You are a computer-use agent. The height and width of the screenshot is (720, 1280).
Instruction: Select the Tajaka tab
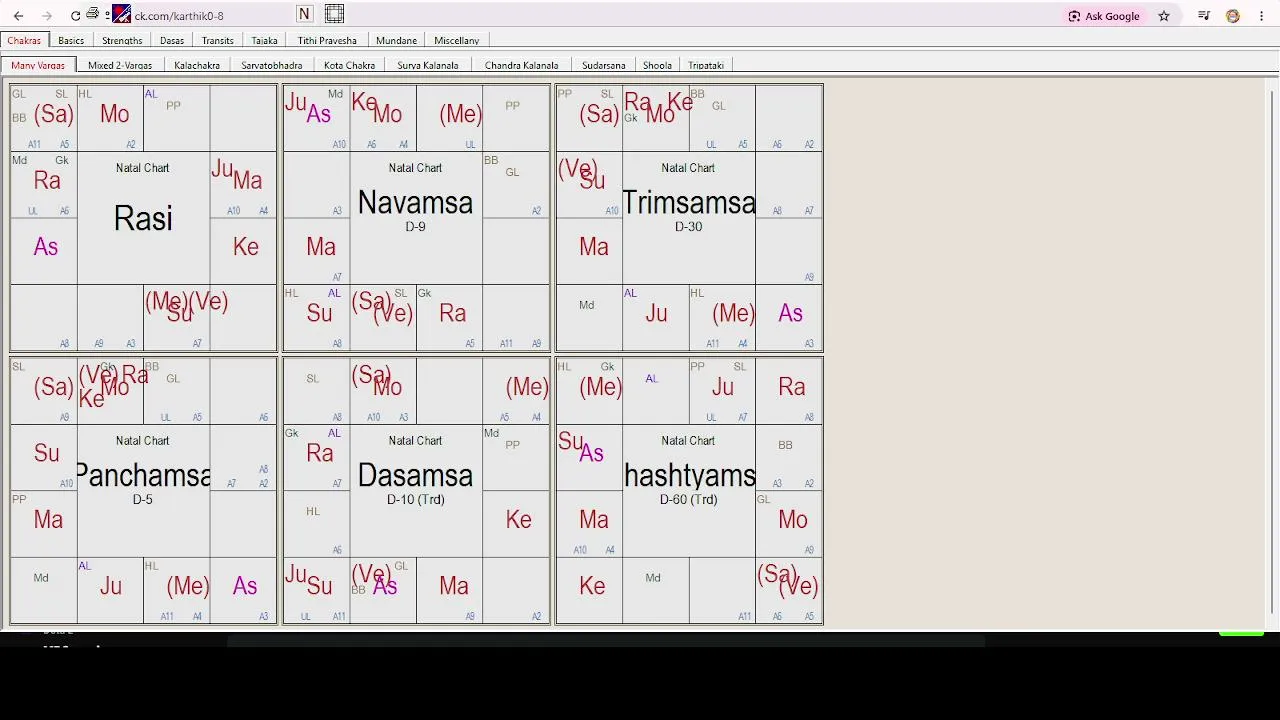pyautogui.click(x=264, y=41)
